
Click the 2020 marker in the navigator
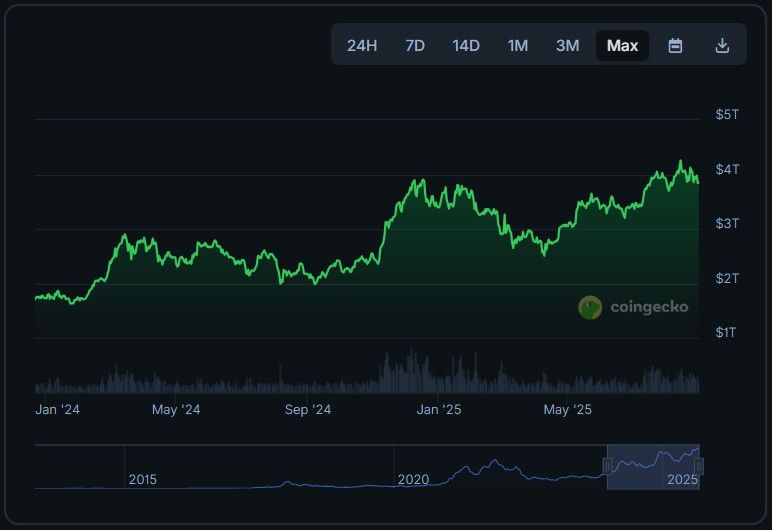pyautogui.click(x=414, y=480)
